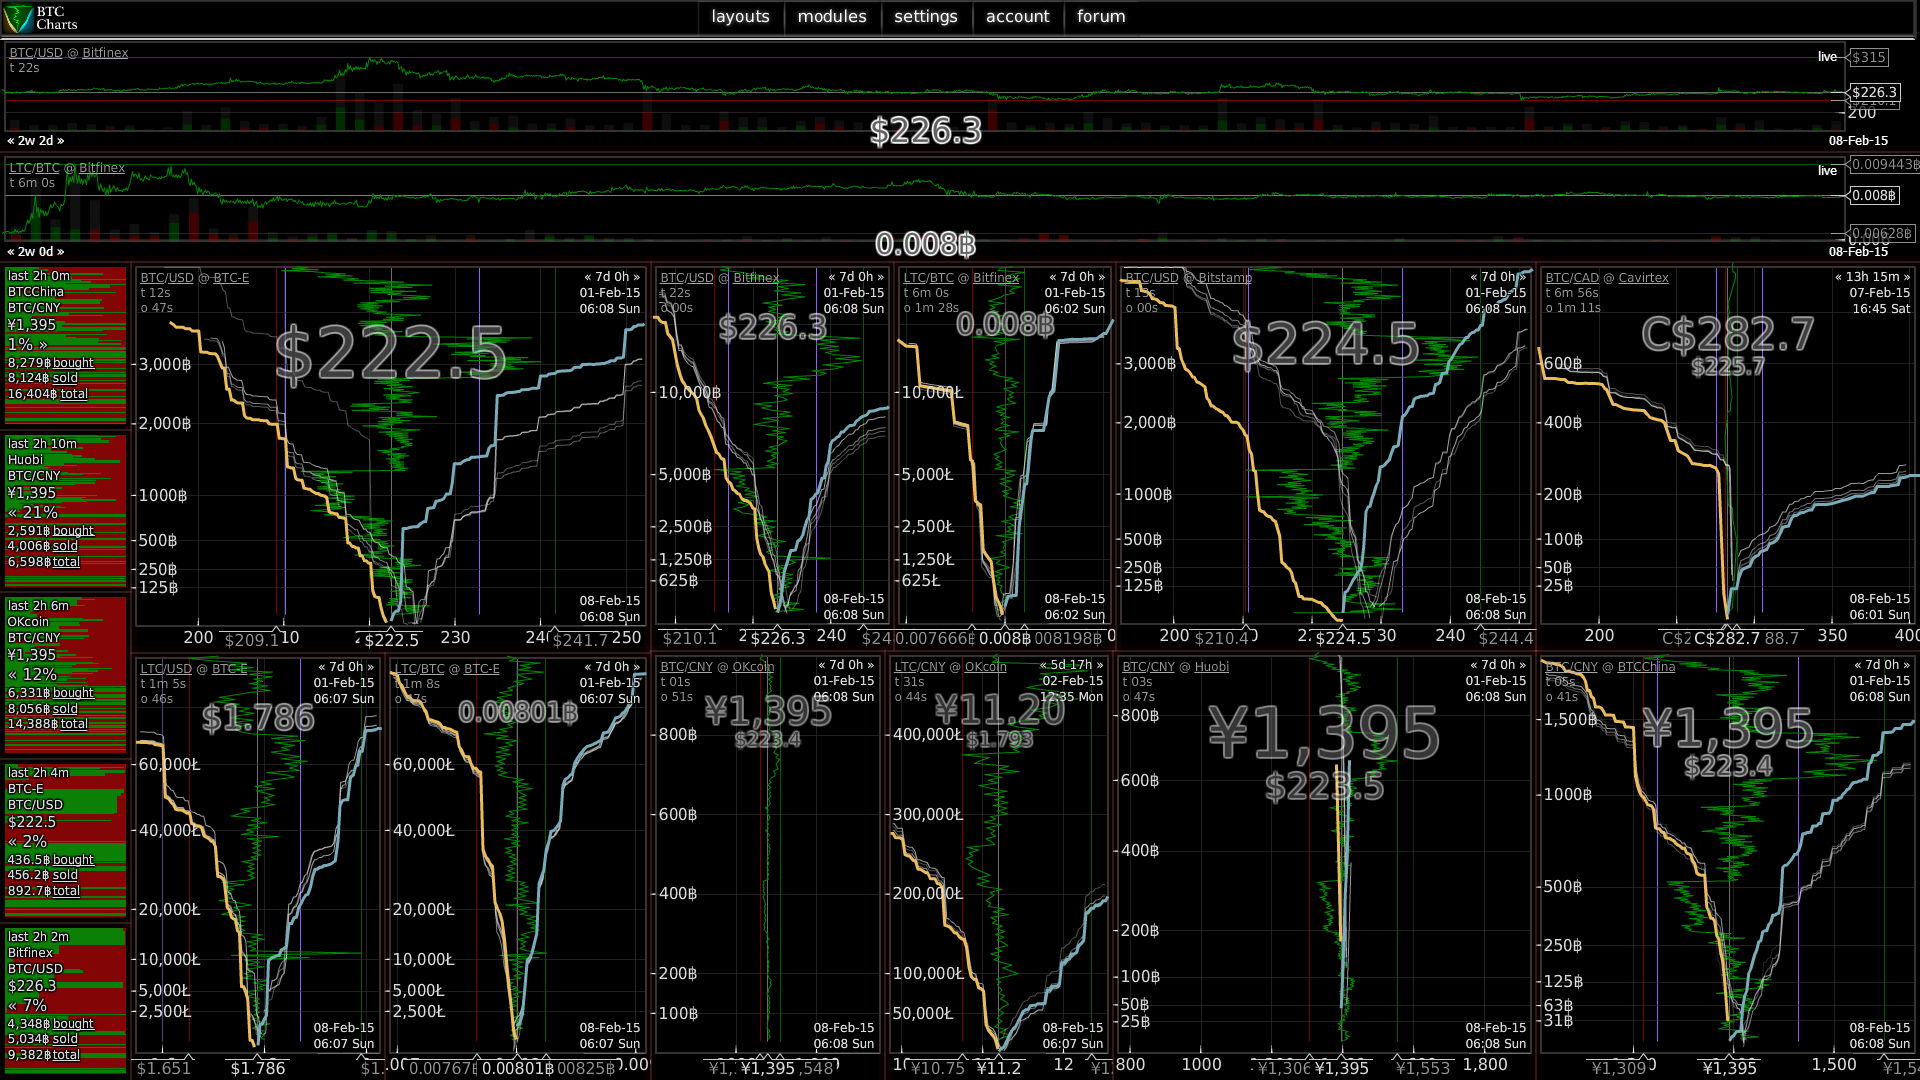Viewport: 1920px width, 1080px height.
Task: Click left arrow on BTC-E LTC/USD chart span
Action: pyautogui.click(x=322, y=667)
